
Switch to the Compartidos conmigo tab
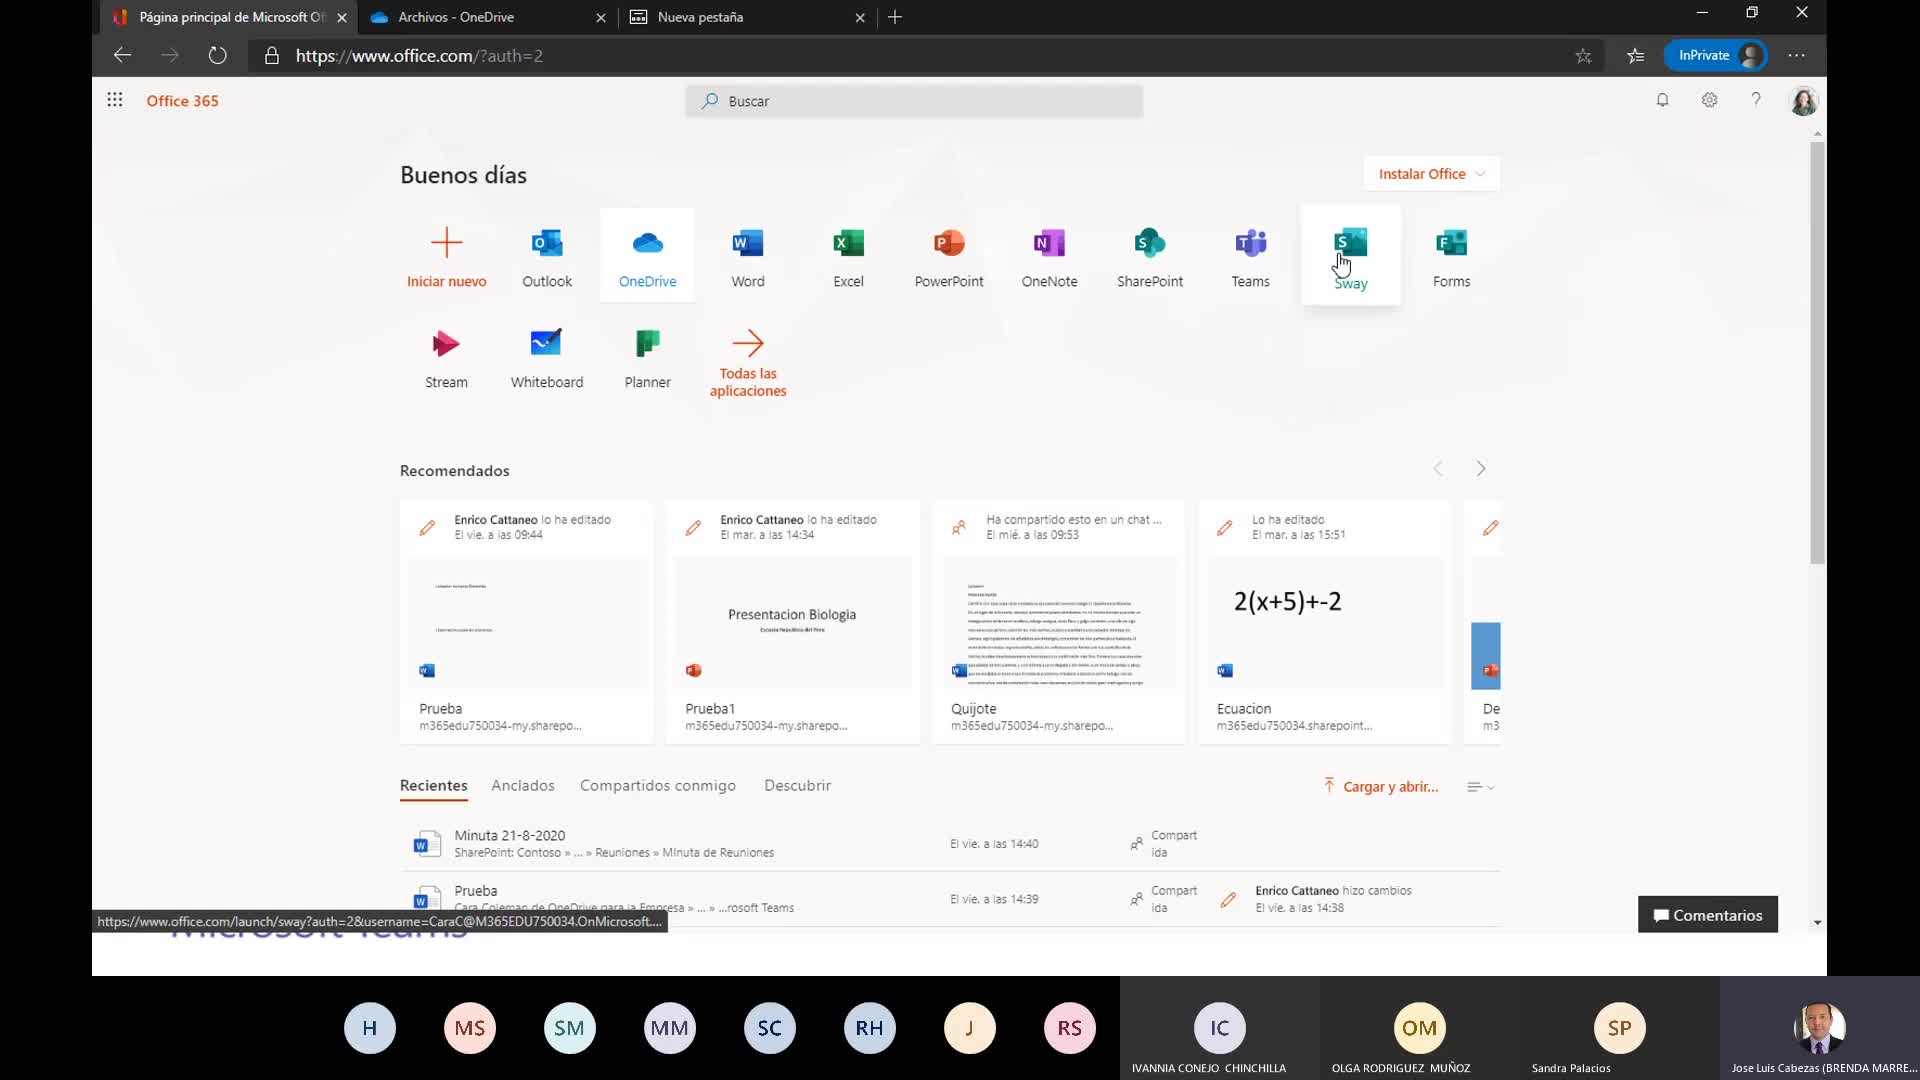click(x=657, y=786)
